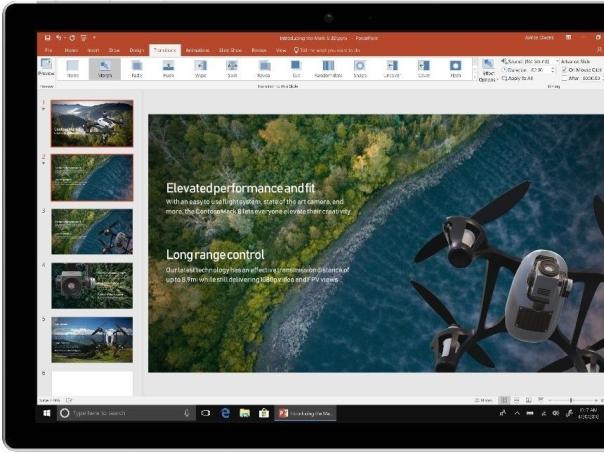Choose the Push transition
The width and height of the screenshot is (604, 453).
pos(168,68)
